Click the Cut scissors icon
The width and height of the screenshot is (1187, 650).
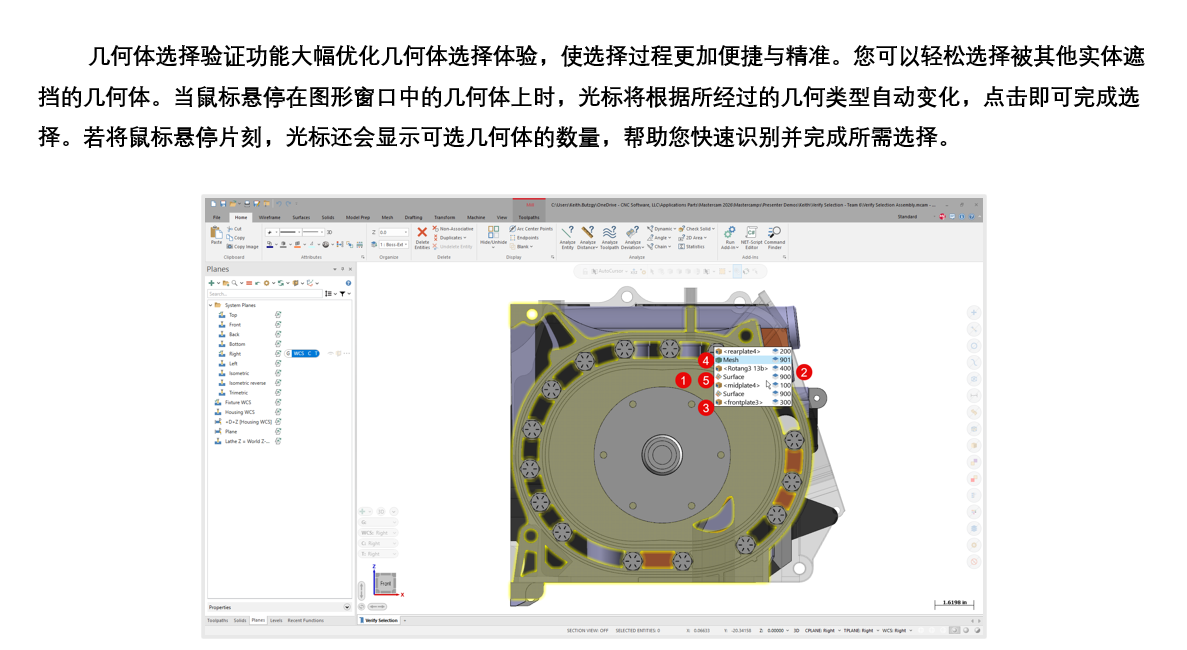click(x=229, y=229)
